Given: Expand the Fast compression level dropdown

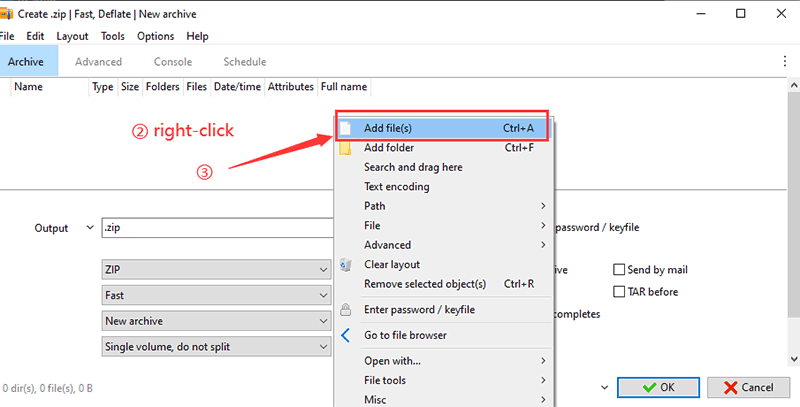Looking at the screenshot, I should 217,296.
